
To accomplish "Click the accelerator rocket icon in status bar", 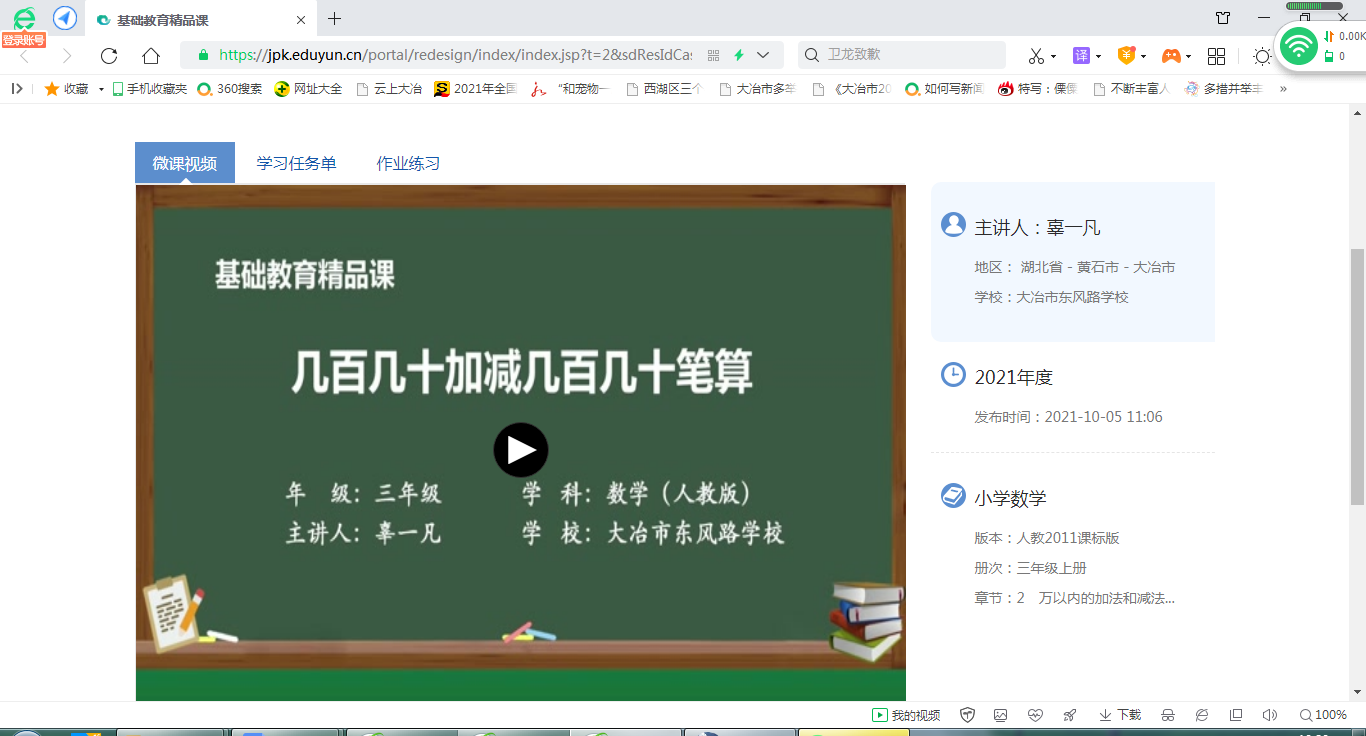I will click(x=1069, y=715).
